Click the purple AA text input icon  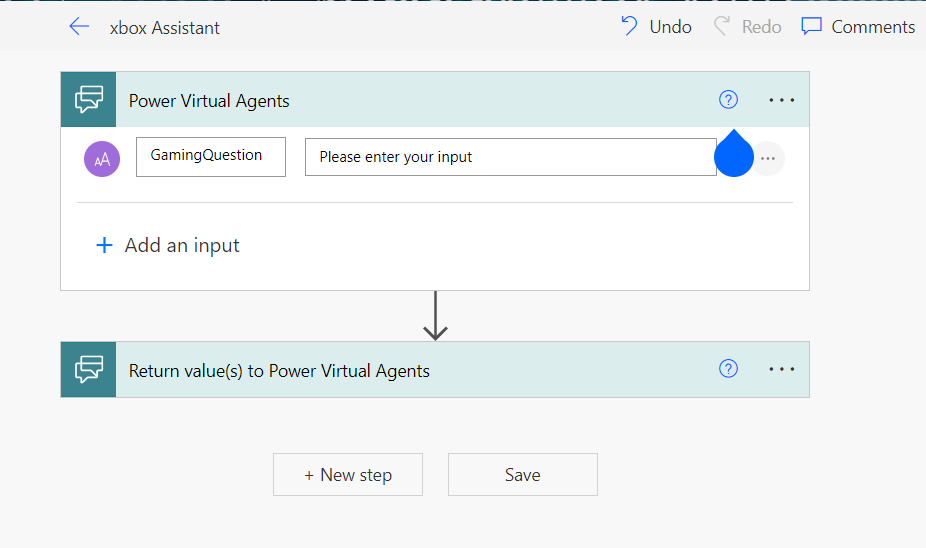coord(102,158)
